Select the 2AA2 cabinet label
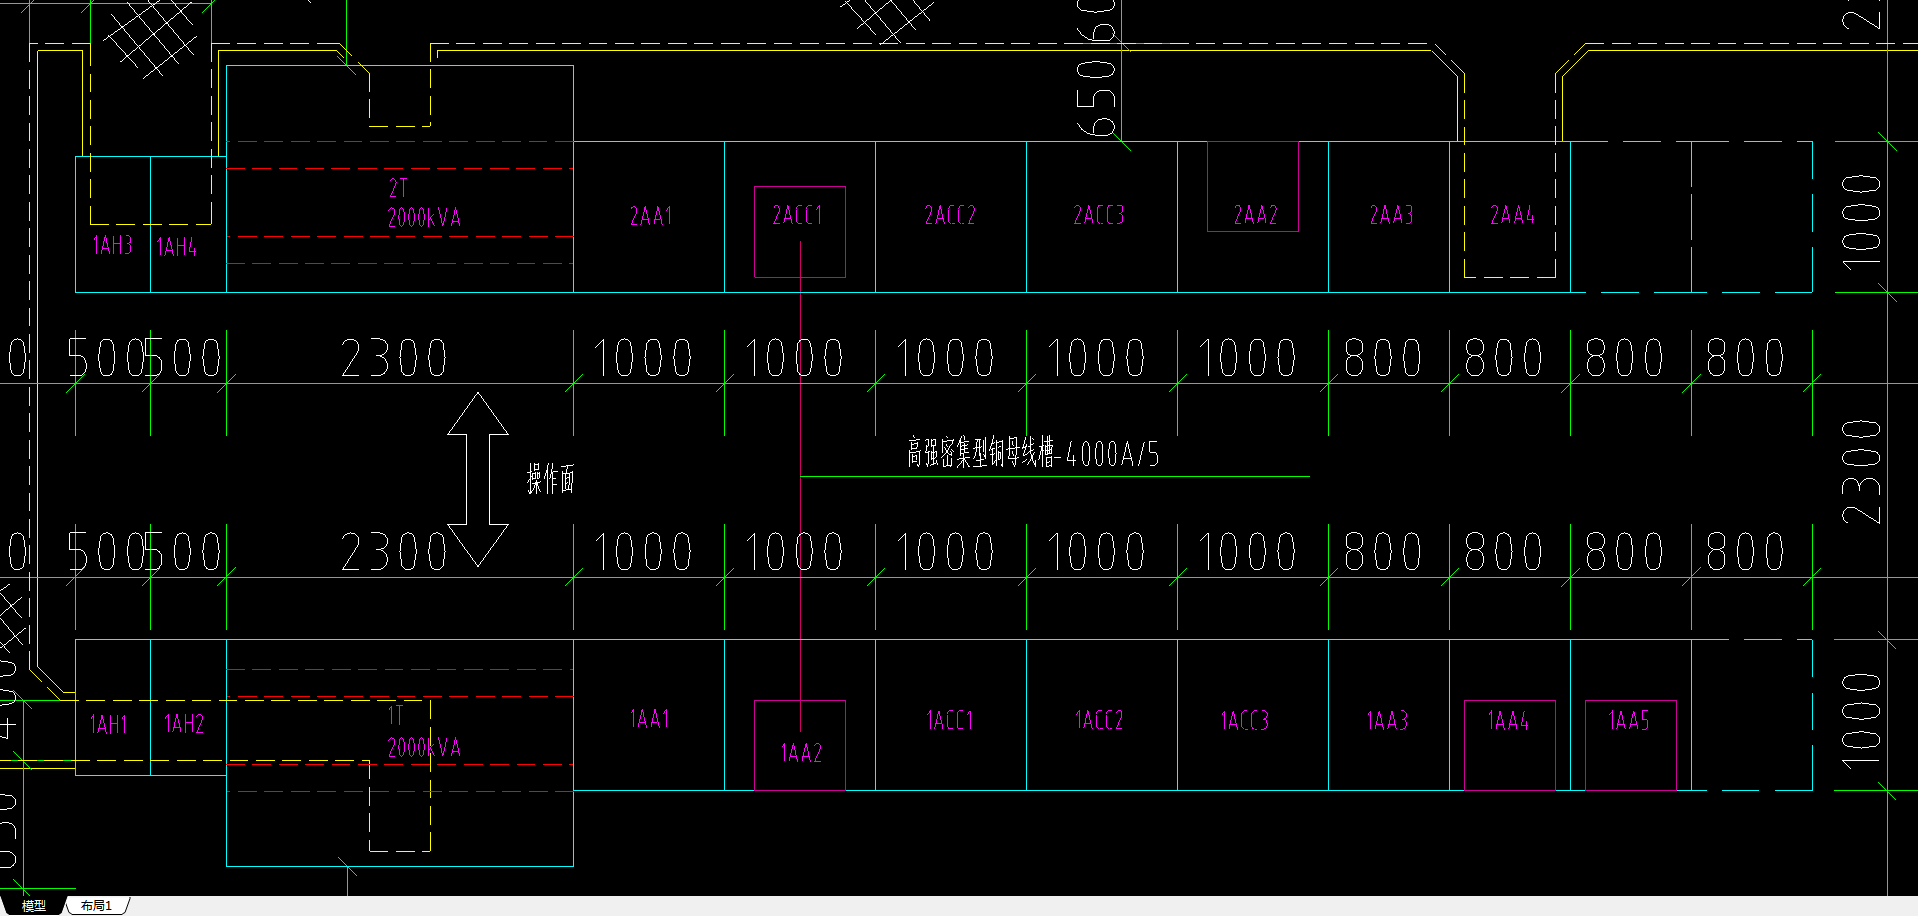The height and width of the screenshot is (916, 1918). (1256, 215)
